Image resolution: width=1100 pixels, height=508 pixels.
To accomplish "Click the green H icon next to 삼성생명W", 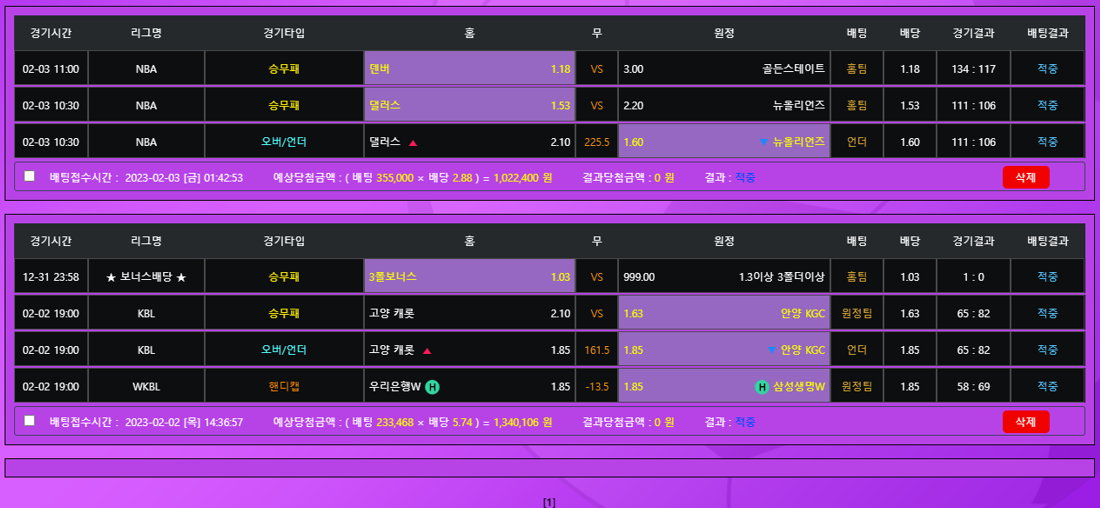I will click(x=762, y=387).
